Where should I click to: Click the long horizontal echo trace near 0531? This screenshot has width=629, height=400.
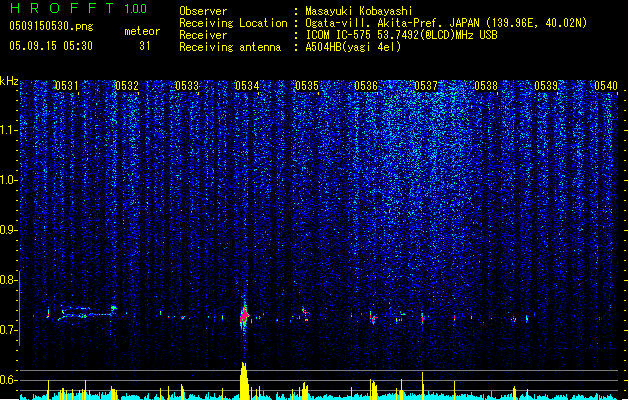(86, 313)
